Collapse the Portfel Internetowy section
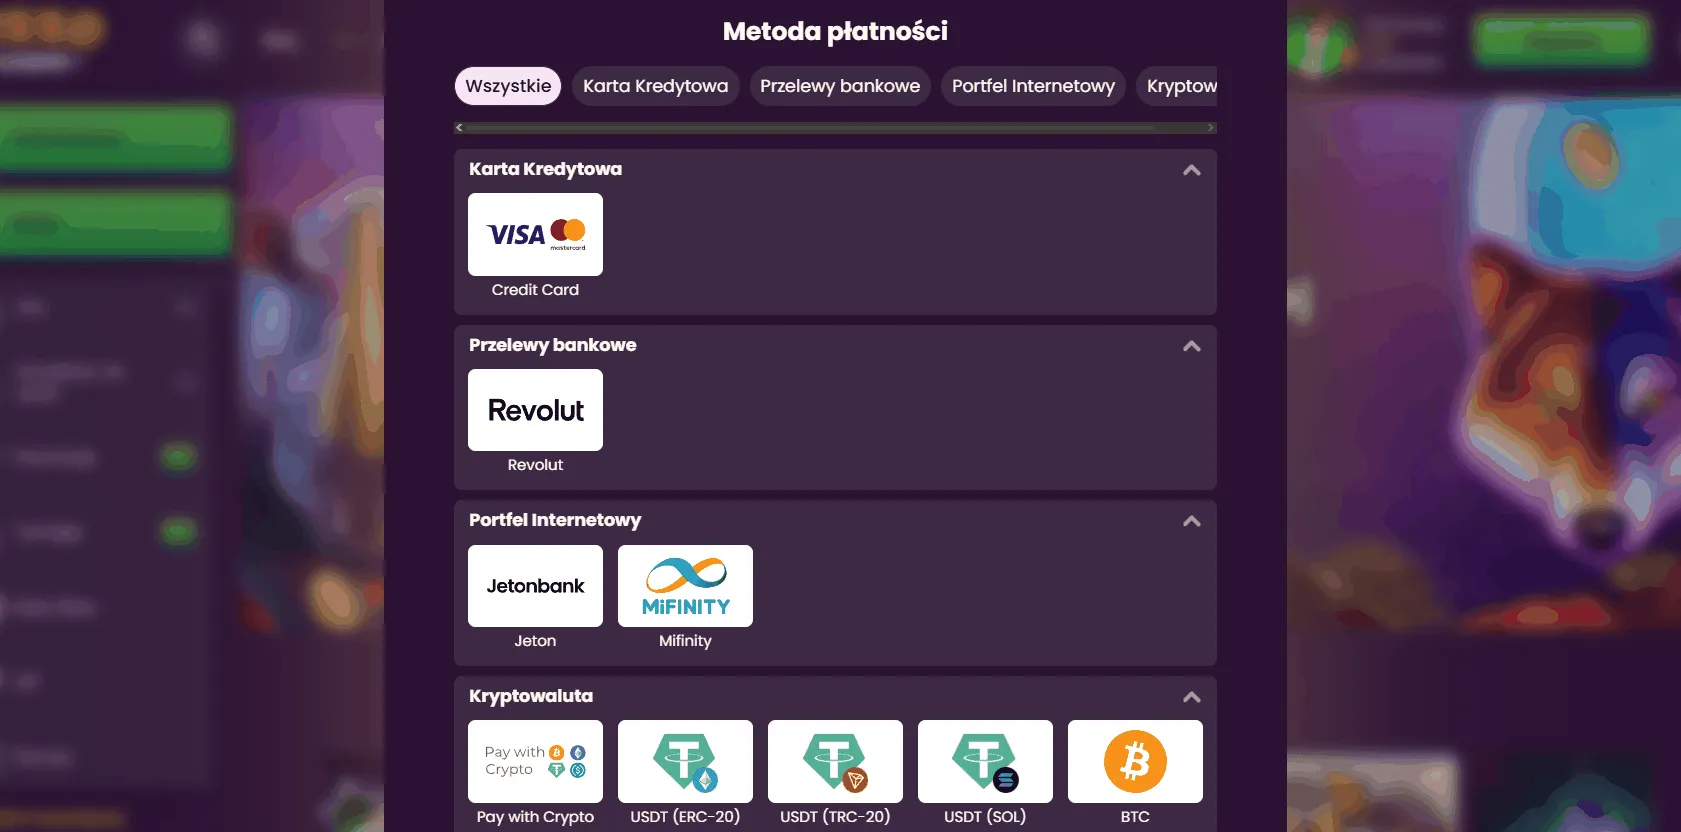The height and width of the screenshot is (832, 1681). pyautogui.click(x=1191, y=521)
